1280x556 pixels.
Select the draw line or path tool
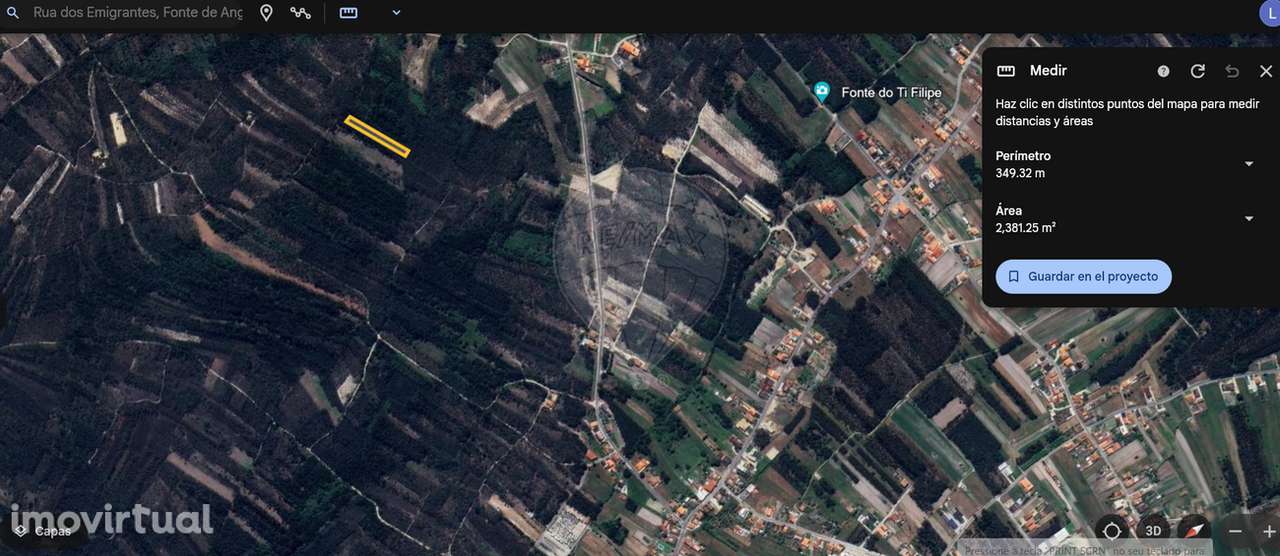[x=300, y=13]
